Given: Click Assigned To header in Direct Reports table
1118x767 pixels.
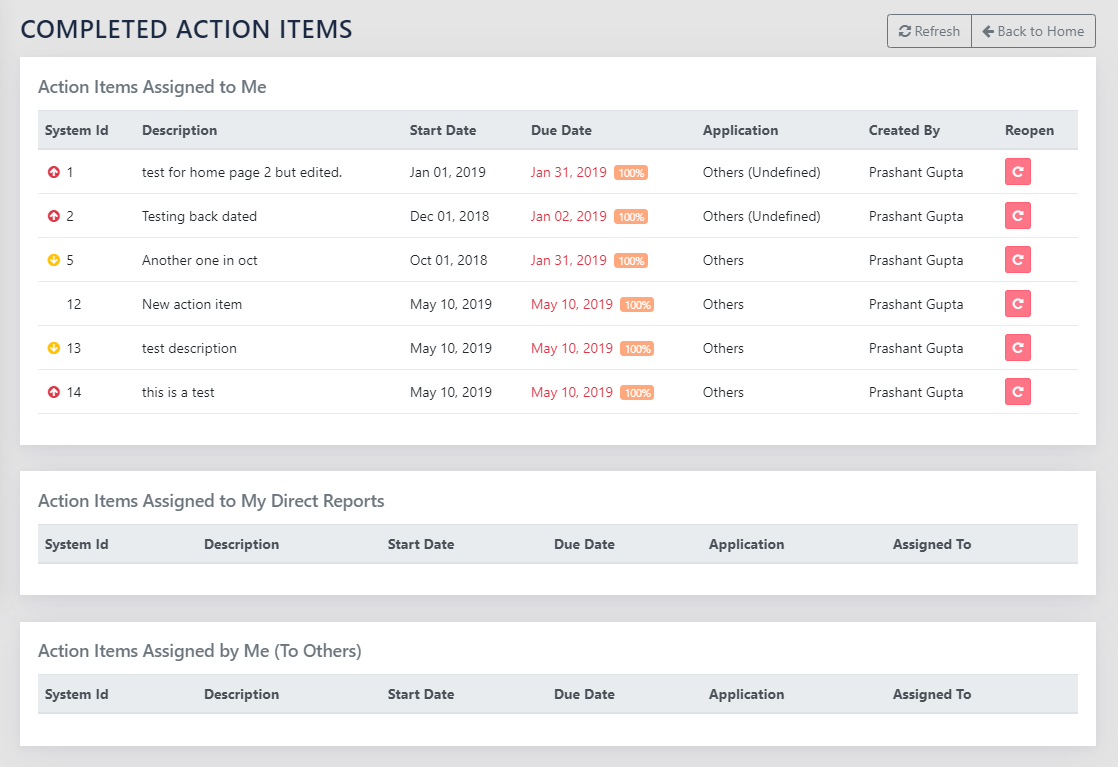Looking at the screenshot, I should point(931,544).
